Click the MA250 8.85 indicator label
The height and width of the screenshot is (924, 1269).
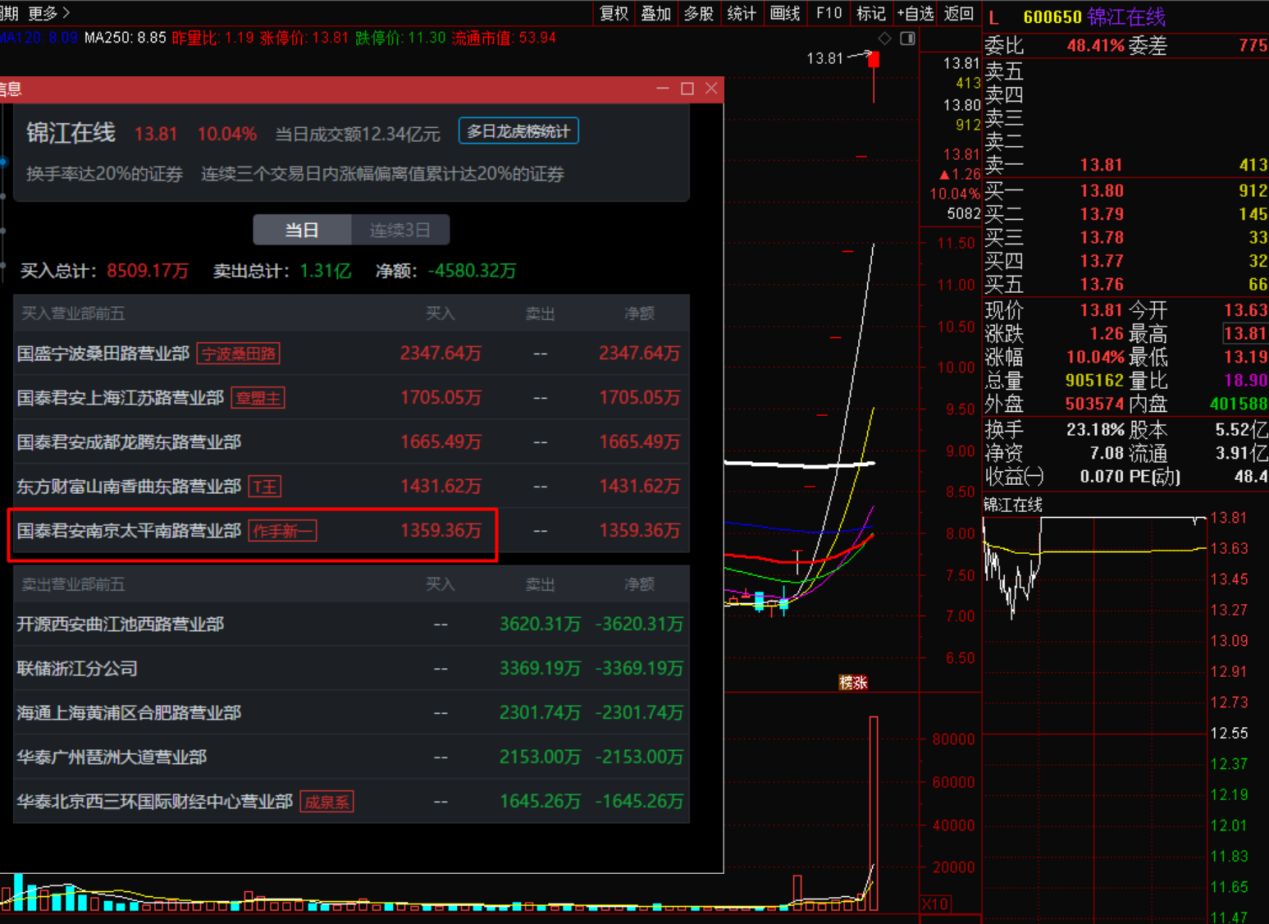pyautogui.click(x=125, y=38)
